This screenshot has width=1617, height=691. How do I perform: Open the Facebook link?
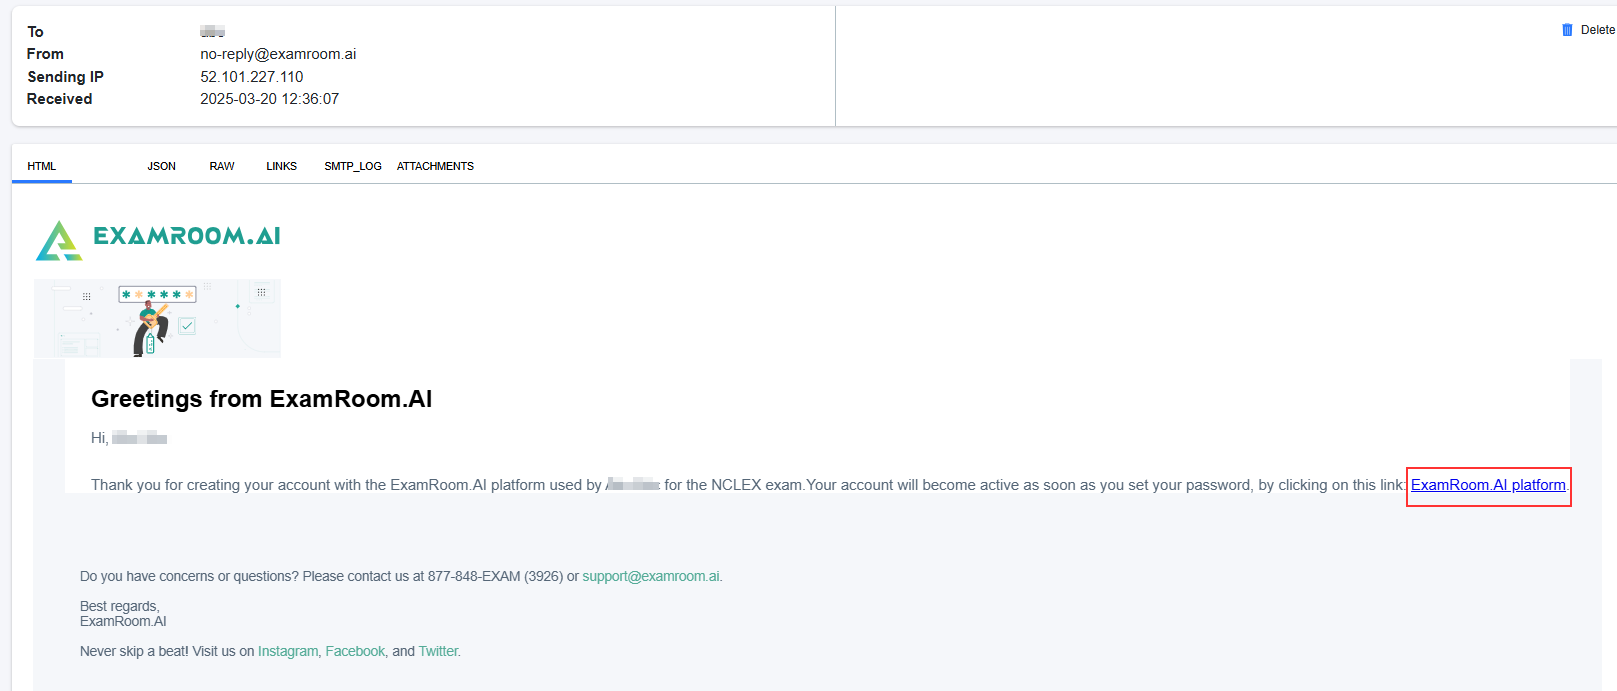click(x=355, y=651)
